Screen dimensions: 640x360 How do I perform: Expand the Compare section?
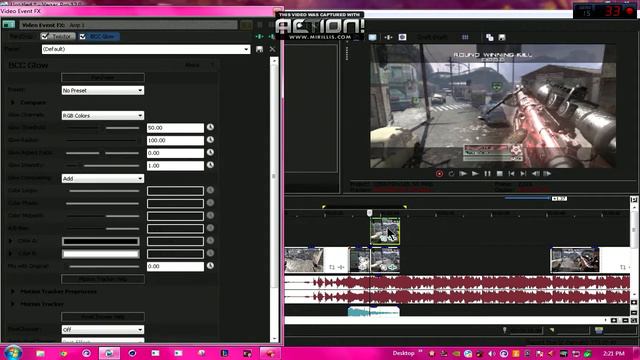pos(12,102)
